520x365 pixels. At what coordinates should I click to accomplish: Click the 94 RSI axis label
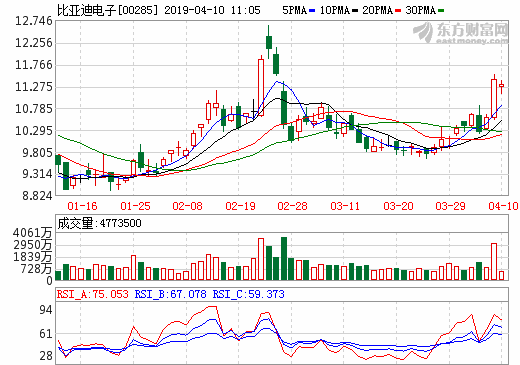pyautogui.click(x=46, y=310)
